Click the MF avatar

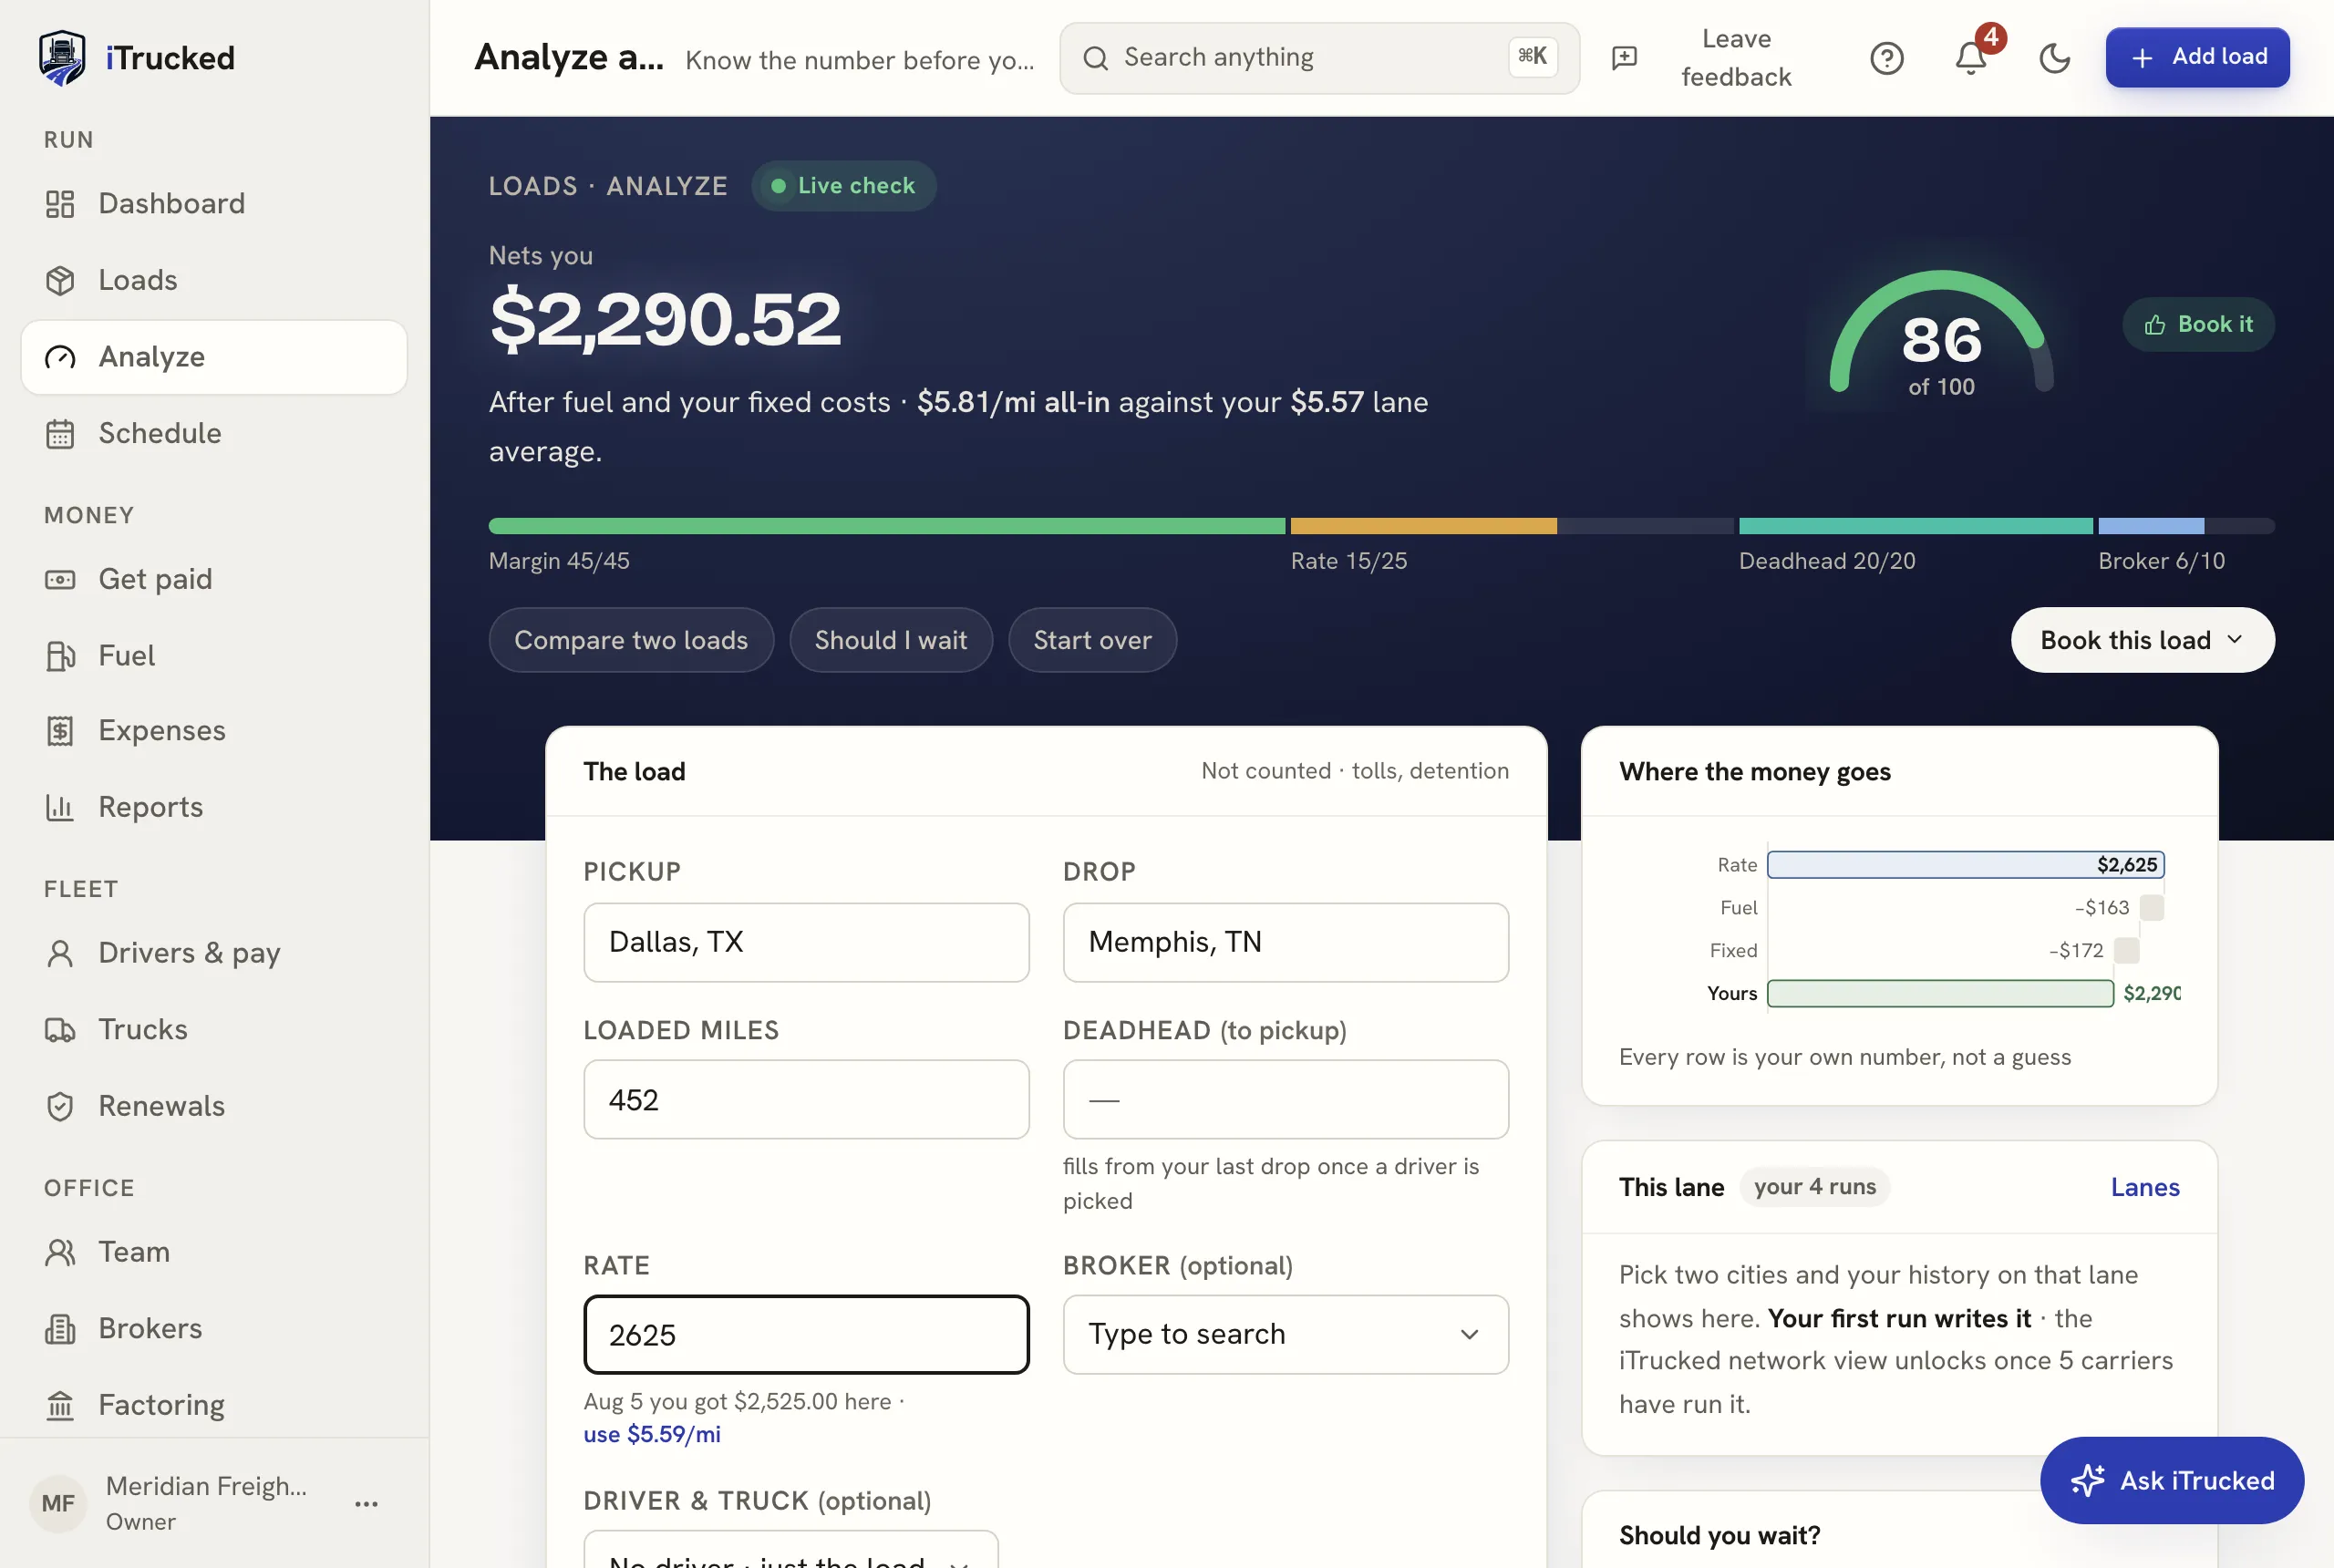point(58,1504)
